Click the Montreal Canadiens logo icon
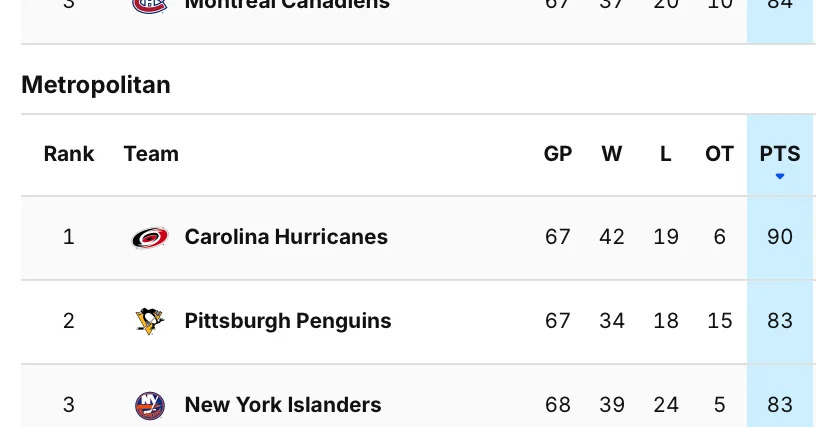 [149, 5]
